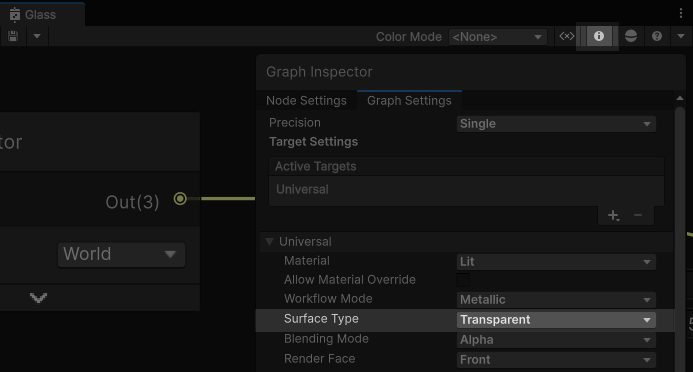
Task: Remove active target with minus button
Action: [x=637, y=216]
